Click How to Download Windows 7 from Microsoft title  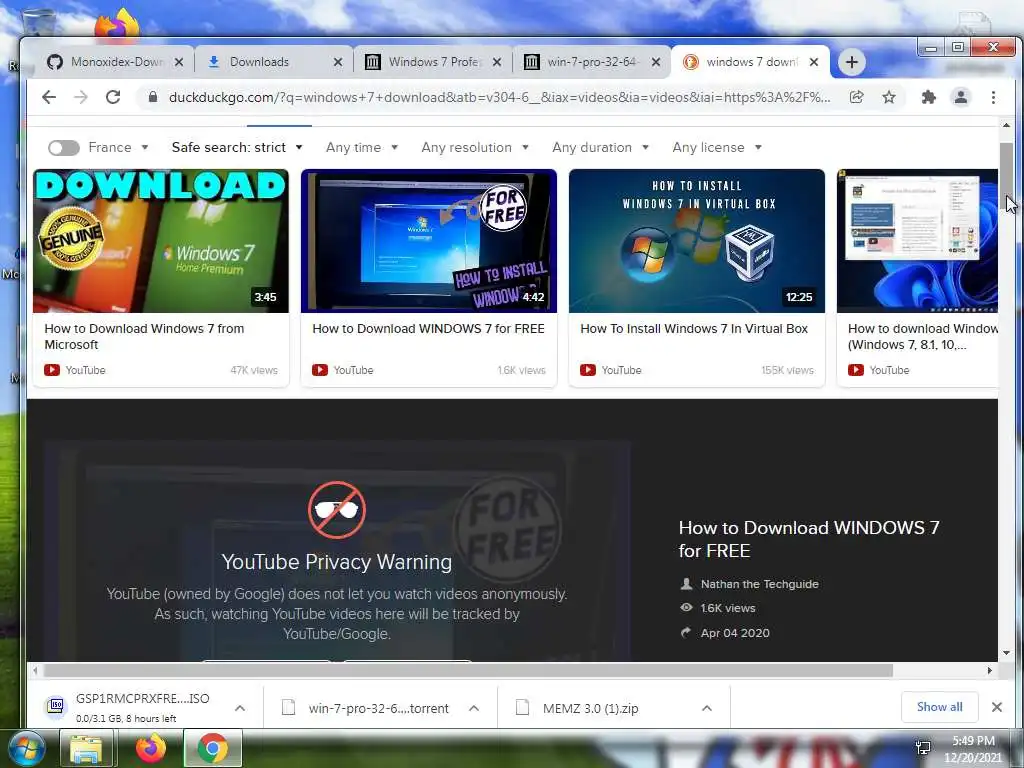coord(144,336)
